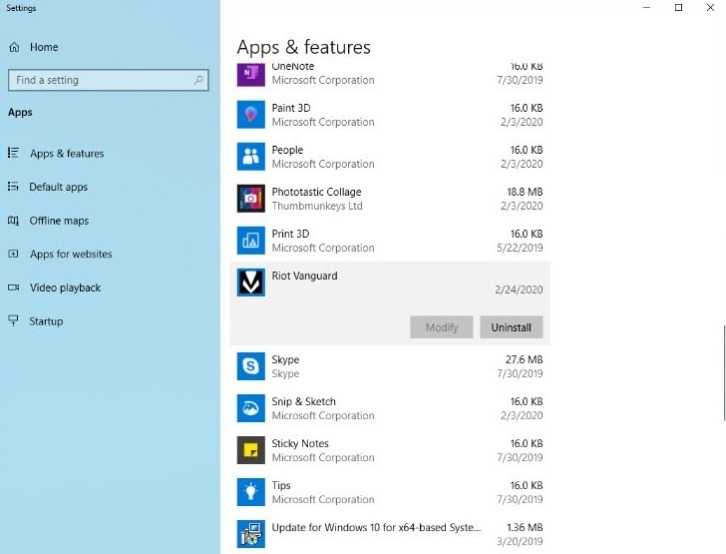Click the Video playback sidebar icon
This screenshot has width=726, height=554.
click(x=13, y=287)
